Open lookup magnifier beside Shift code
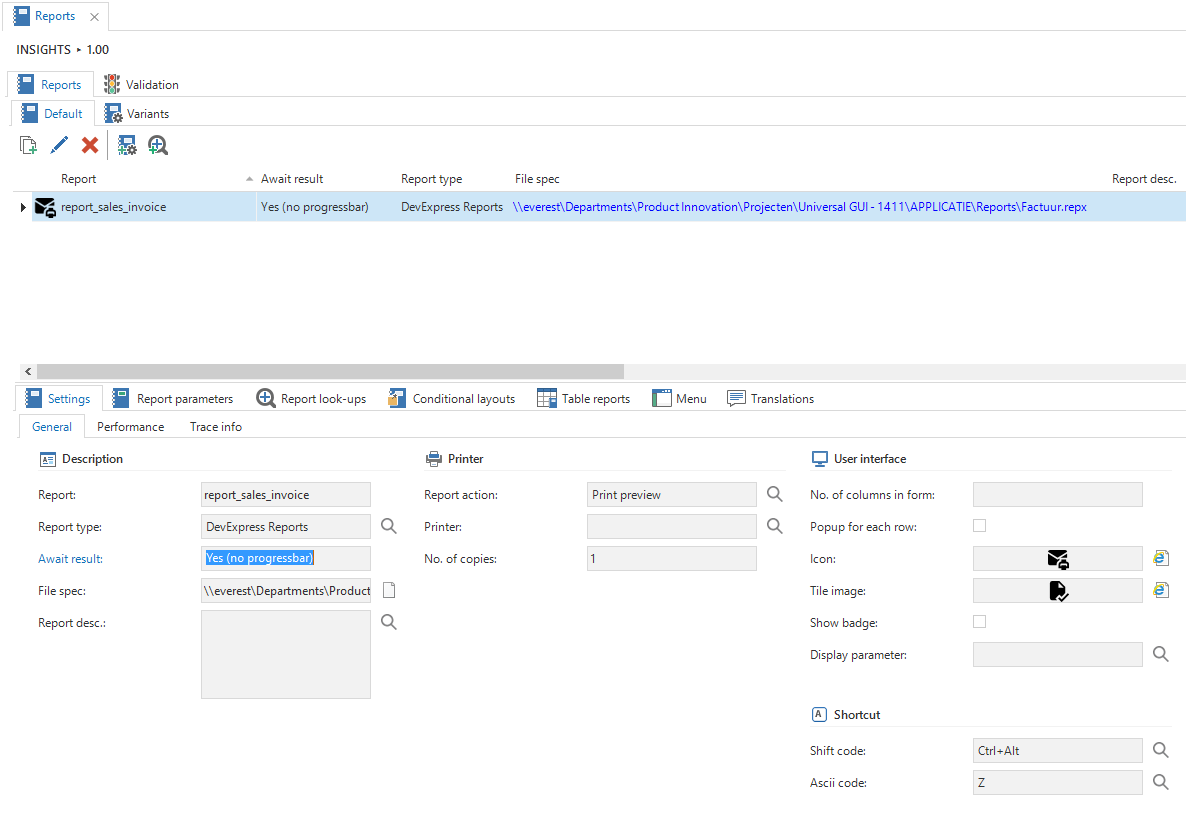 click(x=1160, y=750)
